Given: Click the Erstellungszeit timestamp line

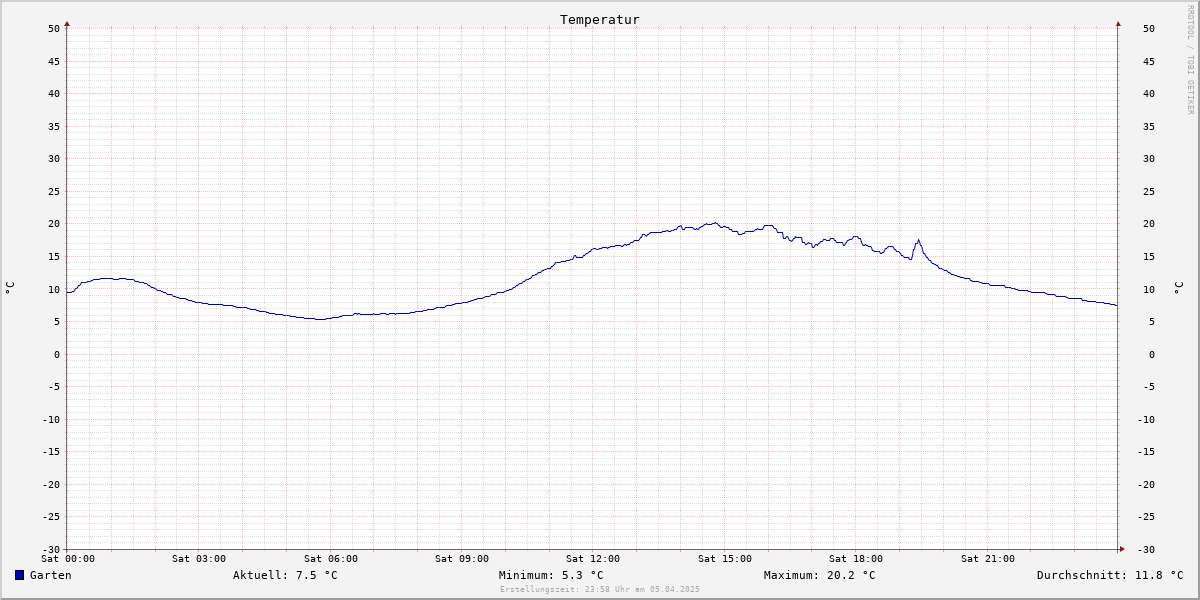Looking at the screenshot, I should pyautogui.click(x=600, y=589).
